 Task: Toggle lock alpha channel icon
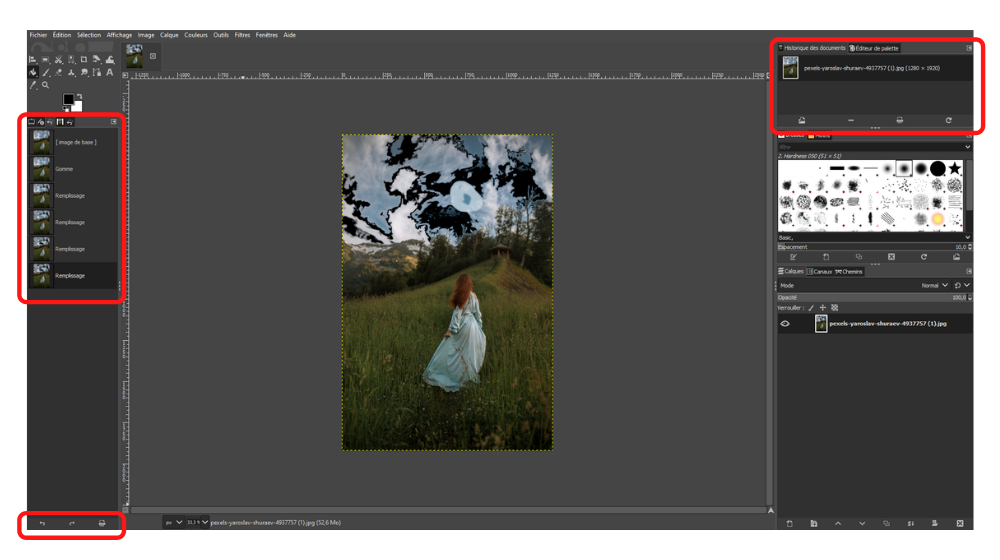click(834, 307)
